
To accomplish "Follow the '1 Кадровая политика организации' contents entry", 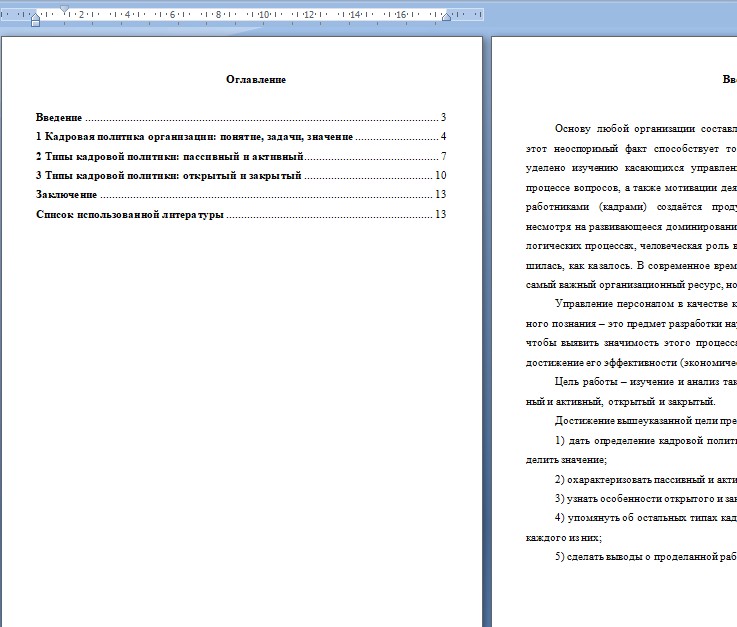I will pos(194,136).
